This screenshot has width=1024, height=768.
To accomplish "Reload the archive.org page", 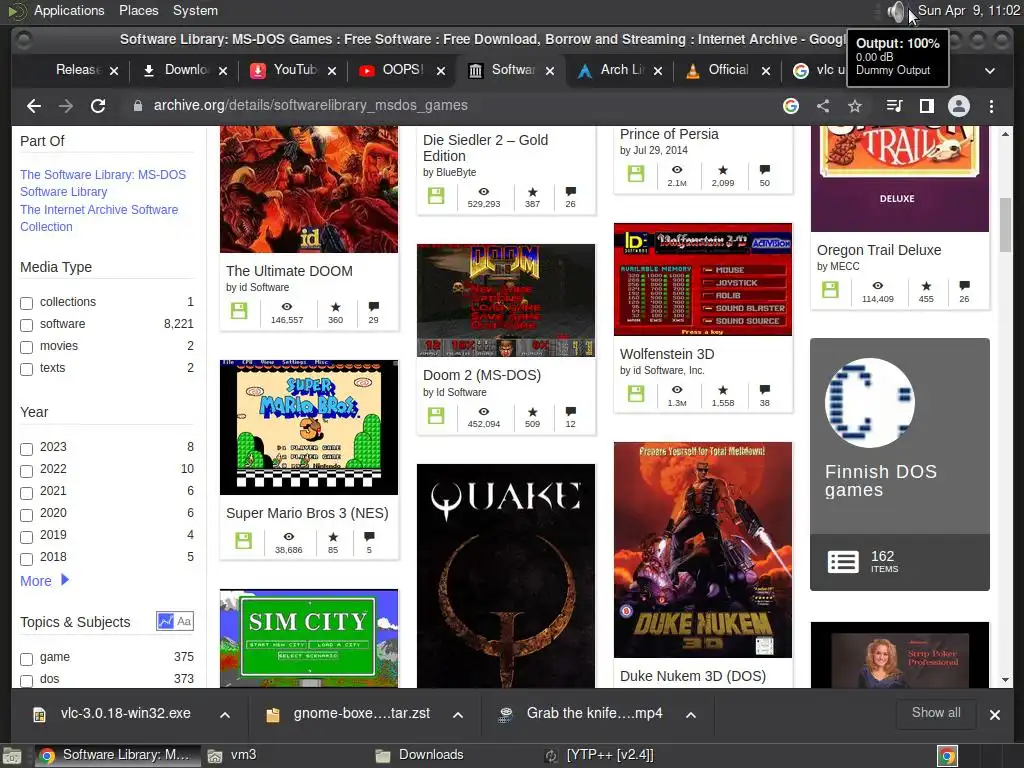I will (98, 106).
